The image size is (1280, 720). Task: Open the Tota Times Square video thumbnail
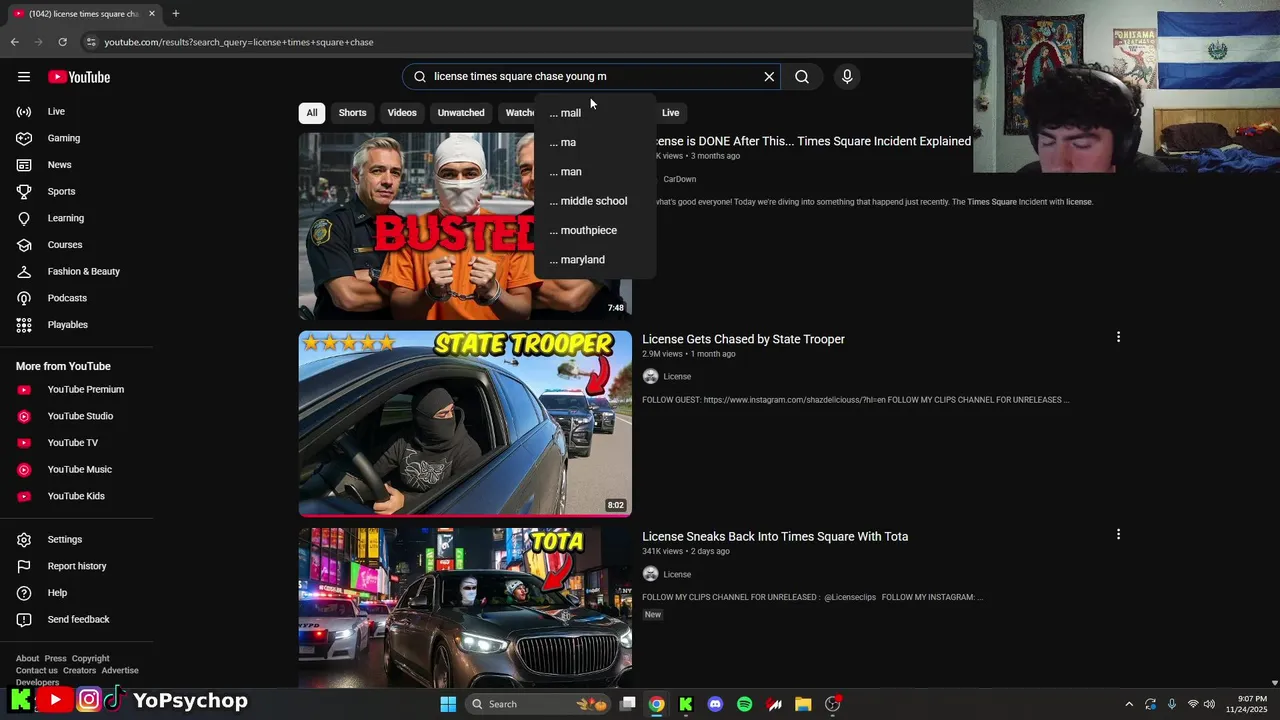[465, 608]
